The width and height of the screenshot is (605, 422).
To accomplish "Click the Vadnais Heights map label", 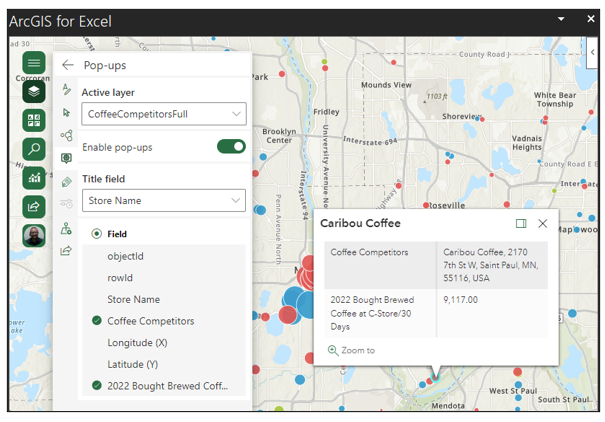I will pos(527,143).
